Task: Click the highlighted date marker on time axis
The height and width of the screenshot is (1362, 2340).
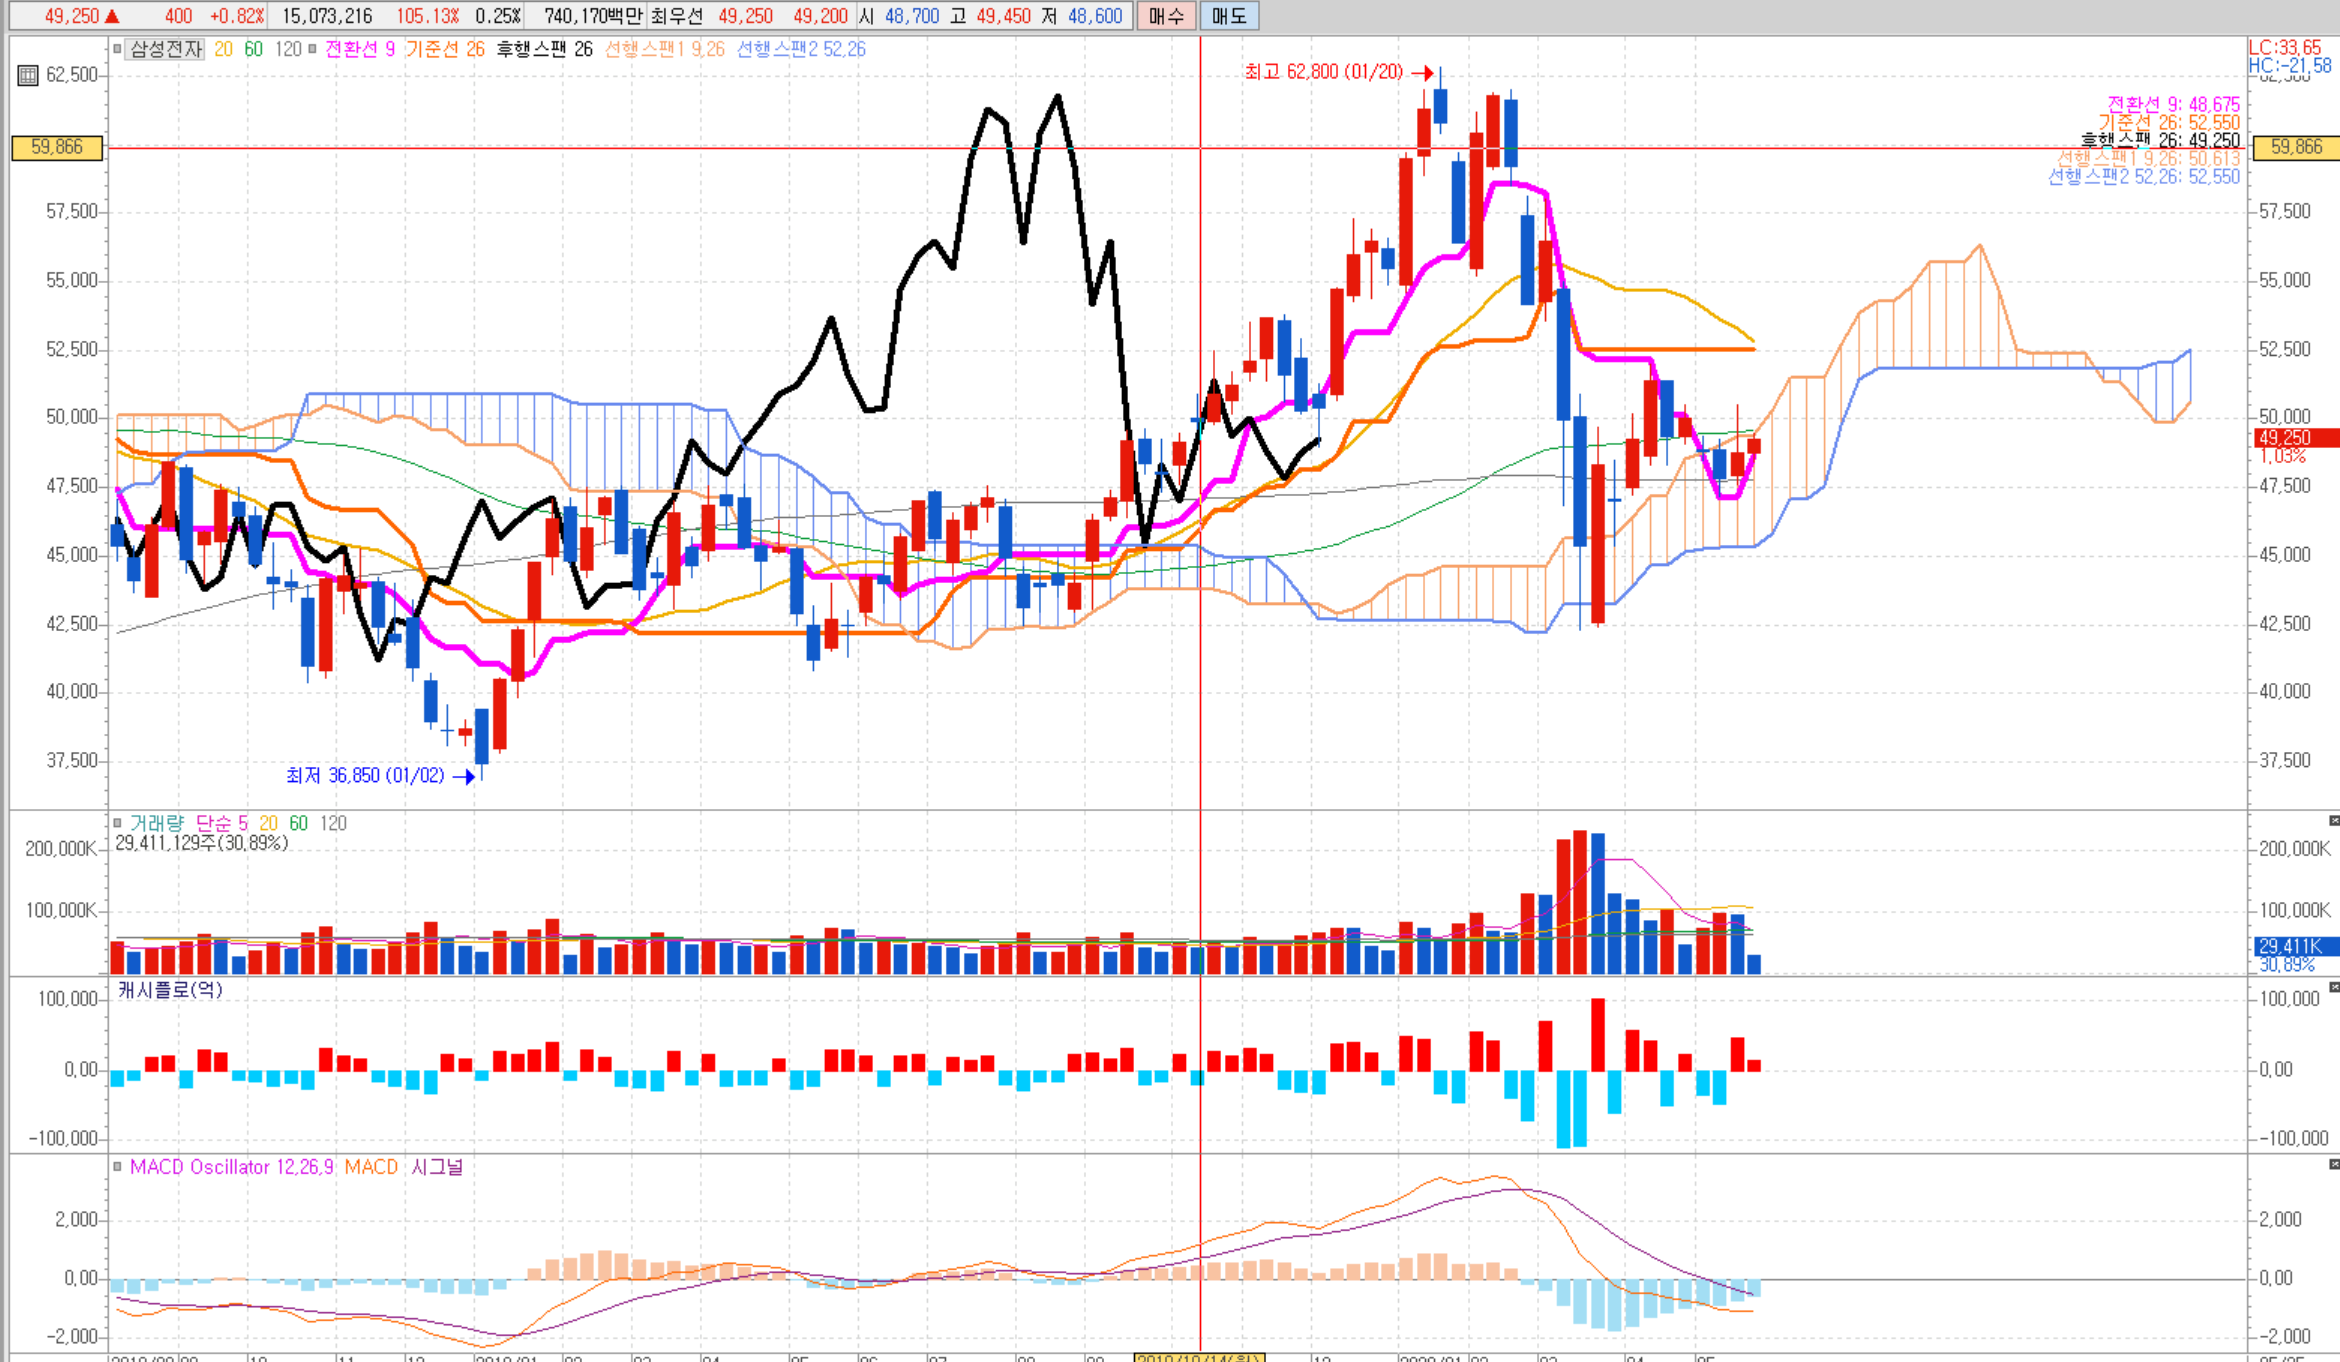Action: coord(1198,1357)
